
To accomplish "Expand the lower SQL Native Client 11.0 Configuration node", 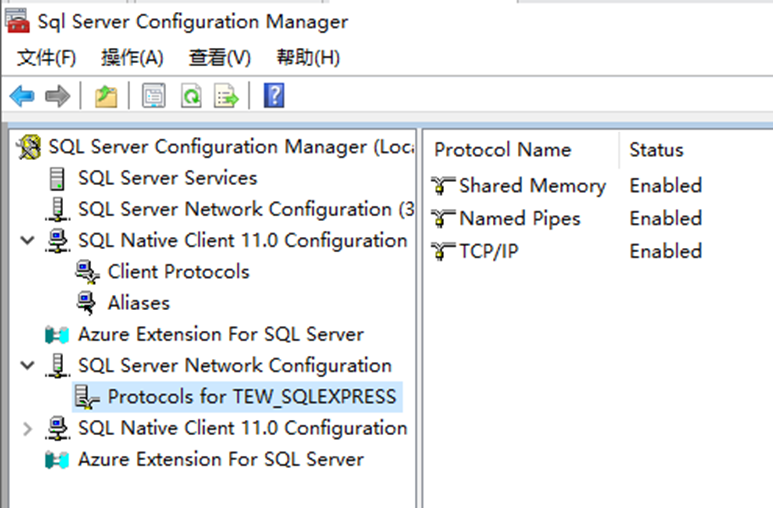I will 28,429.
